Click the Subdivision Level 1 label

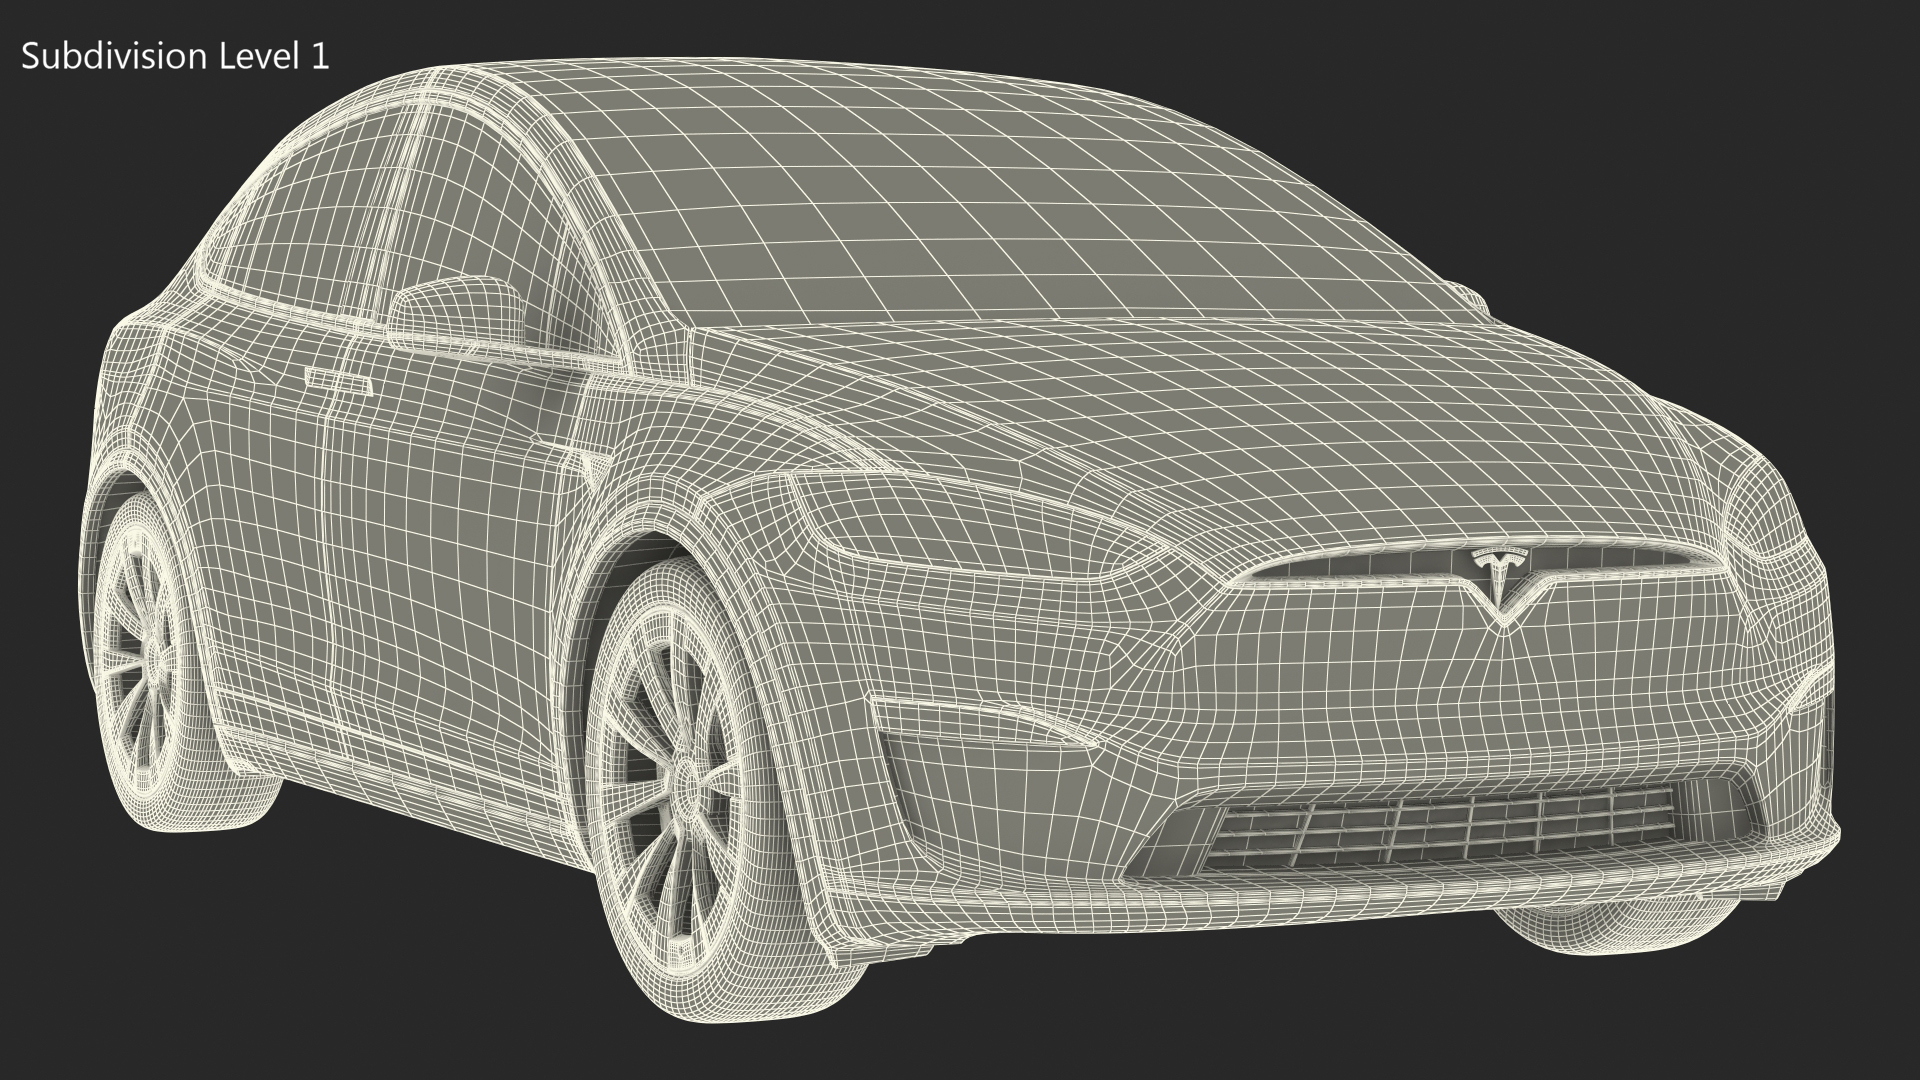point(175,57)
